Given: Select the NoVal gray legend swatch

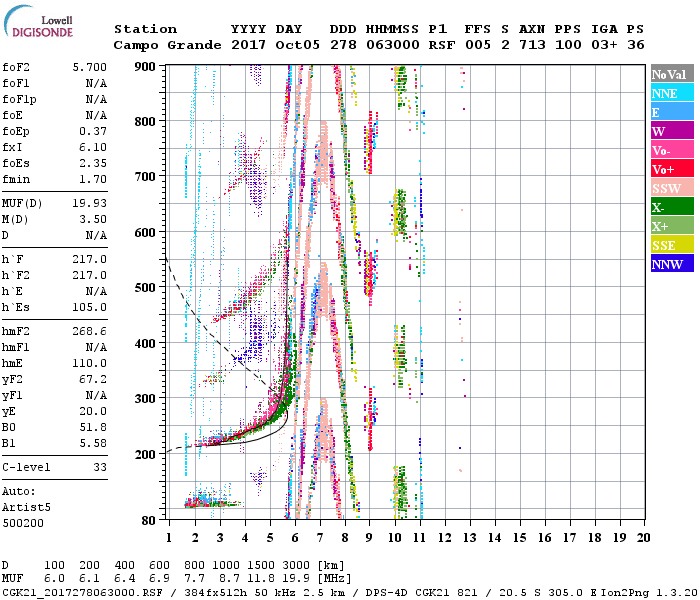Looking at the screenshot, I should (x=672, y=74).
